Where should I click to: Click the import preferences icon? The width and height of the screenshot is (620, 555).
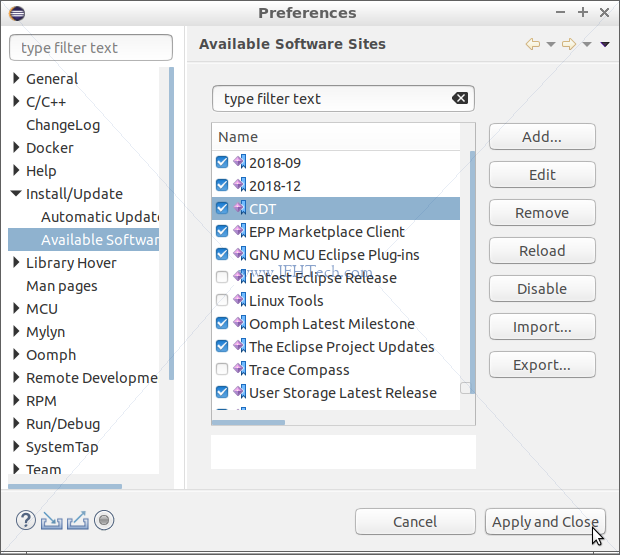[51, 521]
